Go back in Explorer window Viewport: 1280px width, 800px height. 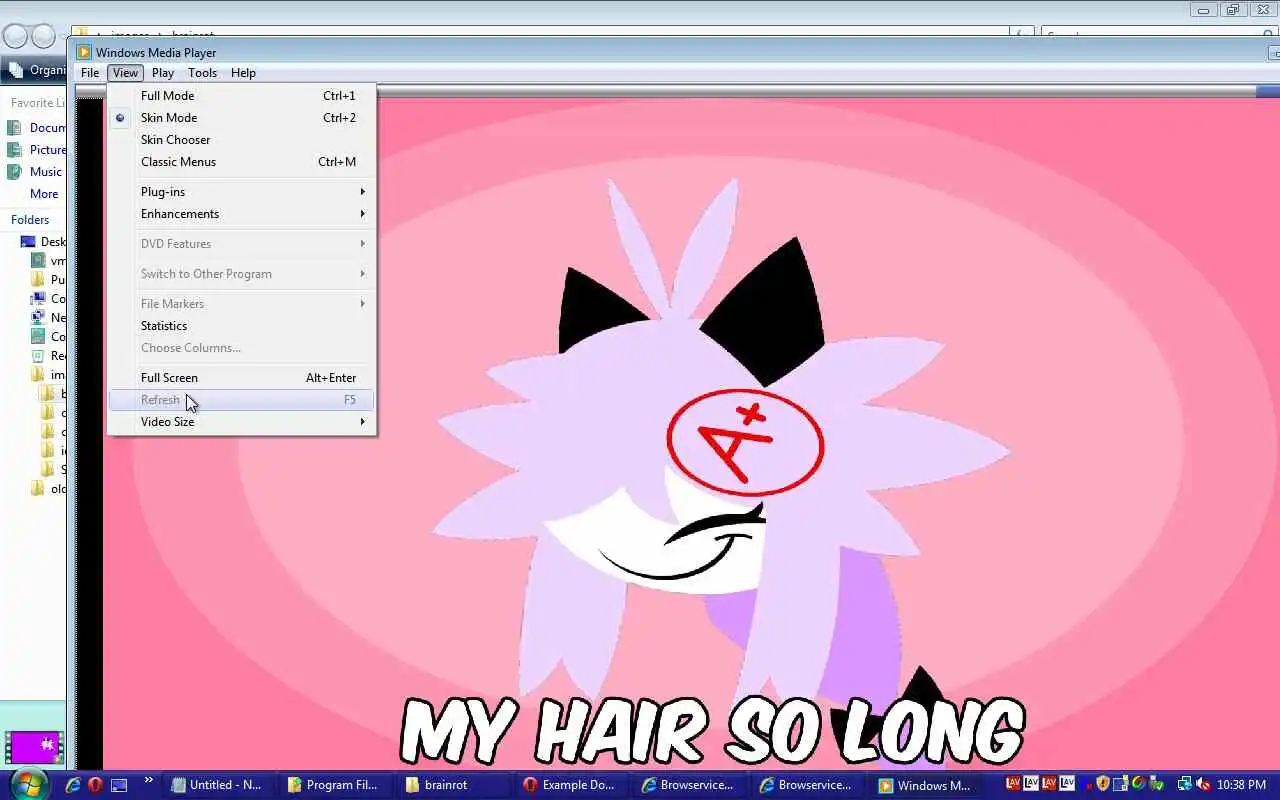click(x=15, y=36)
